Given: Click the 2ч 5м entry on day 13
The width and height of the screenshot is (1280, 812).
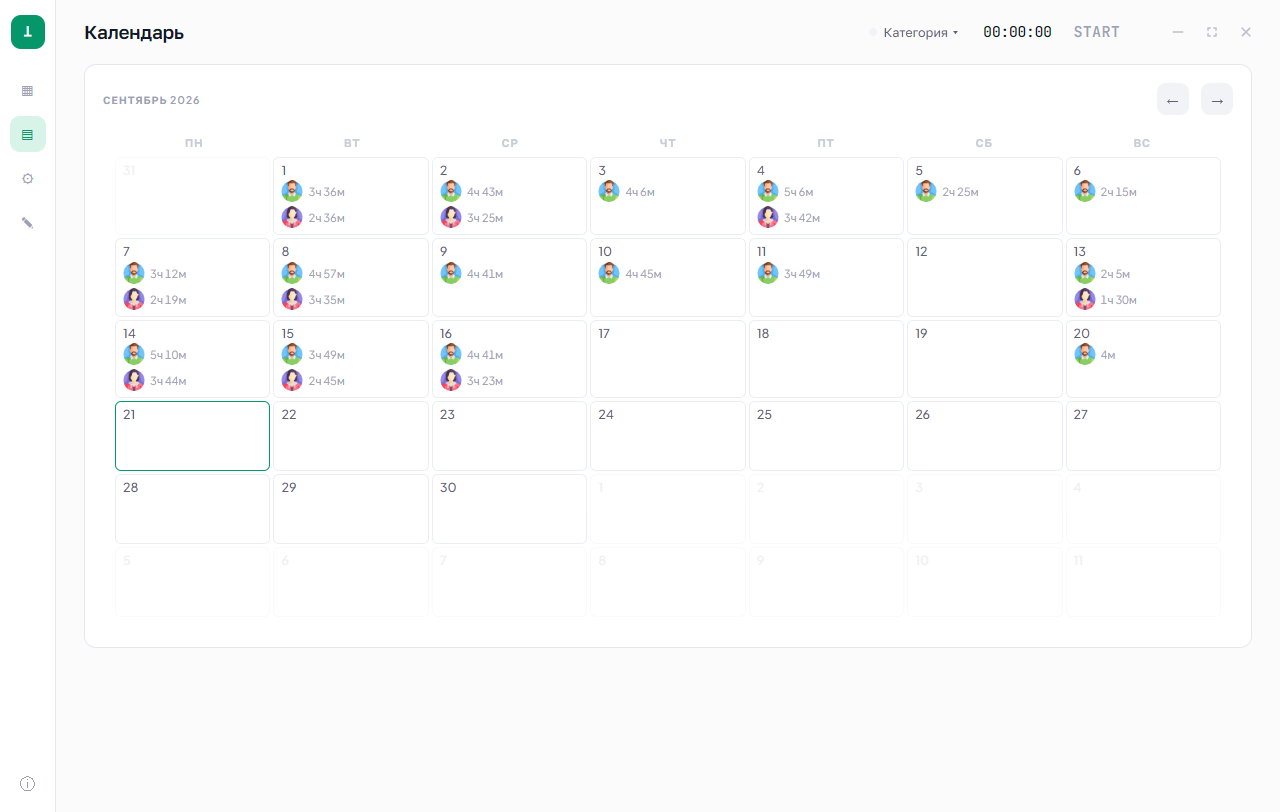Looking at the screenshot, I should pos(1116,274).
